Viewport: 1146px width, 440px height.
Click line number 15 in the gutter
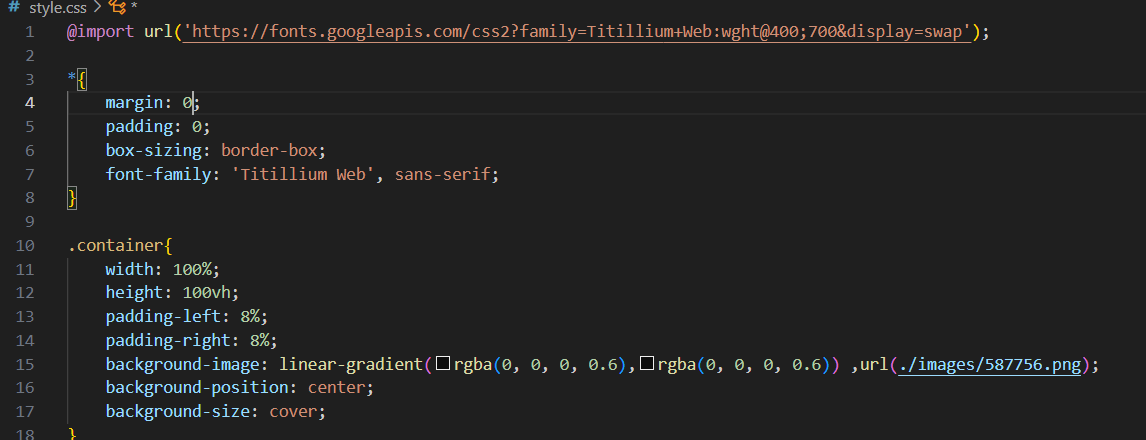pos(26,365)
